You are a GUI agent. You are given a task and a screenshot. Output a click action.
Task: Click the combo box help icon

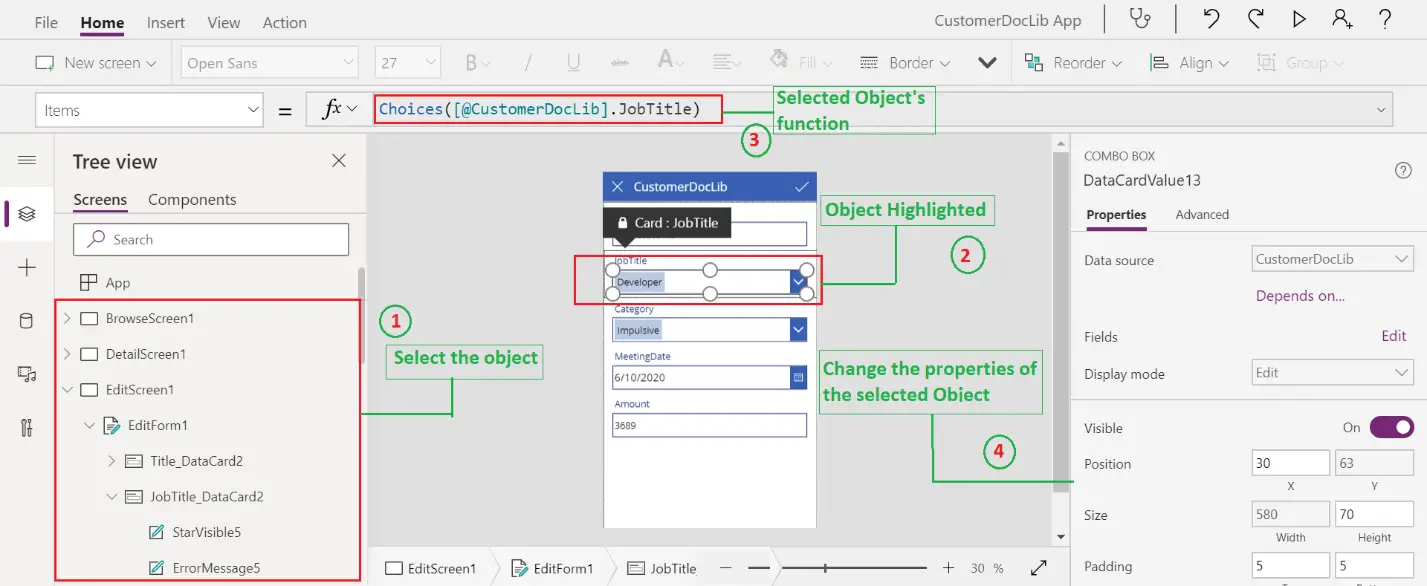click(x=1403, y=171)
